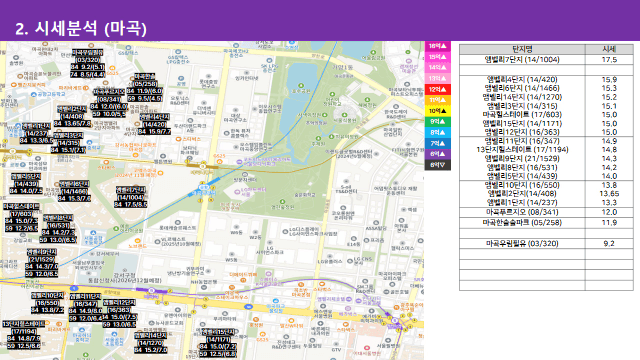Select the 마곡한솔솔파크 (05/258) table row
The height and width of the screenshot is (360, 640).
[546, 223]
